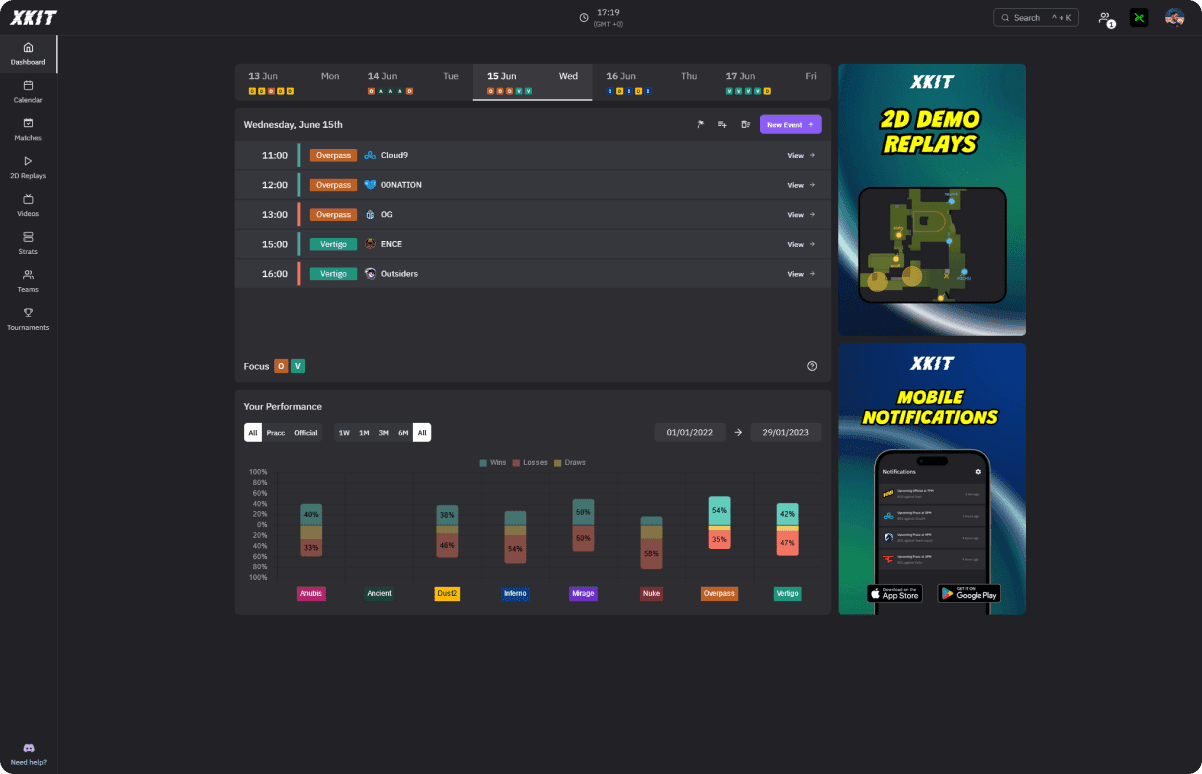Open the 2D Replays section
The width and height of the screenshot is (1202, 774).
coord(28,168)
